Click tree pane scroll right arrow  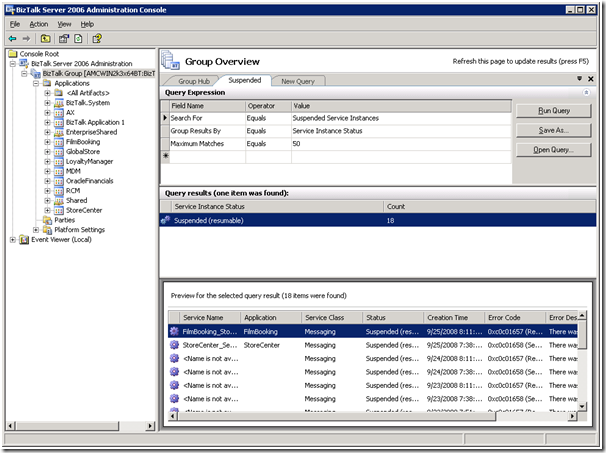pos(150,426)
